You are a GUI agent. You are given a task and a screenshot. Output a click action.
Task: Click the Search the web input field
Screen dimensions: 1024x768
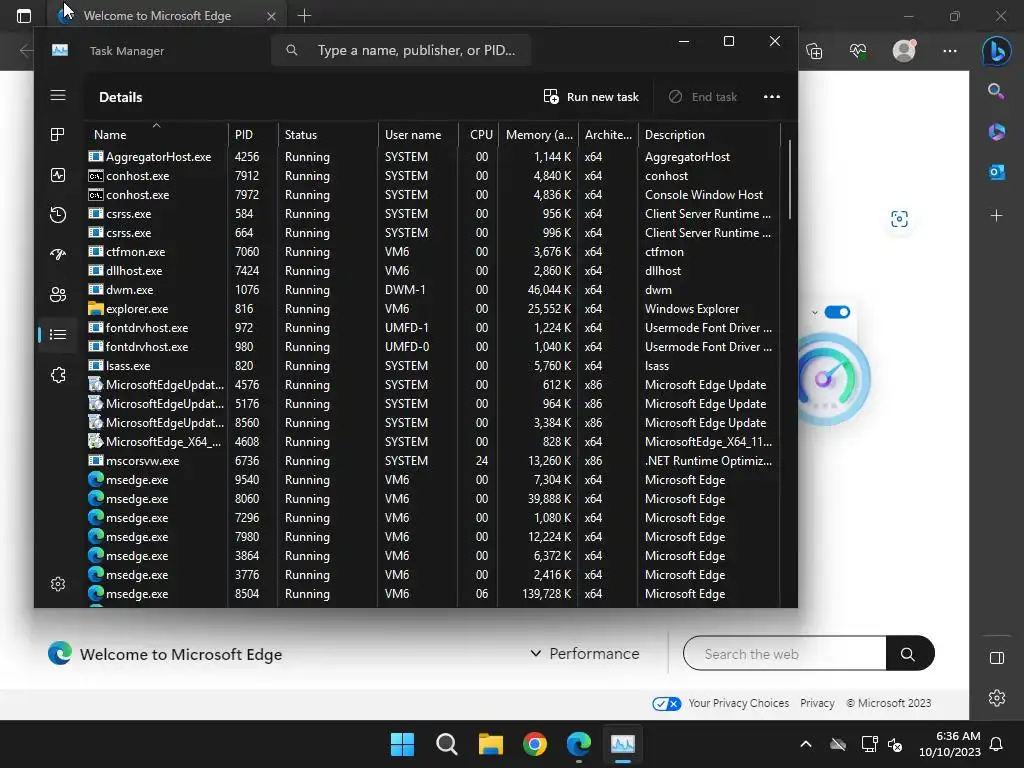click(785, 654)
